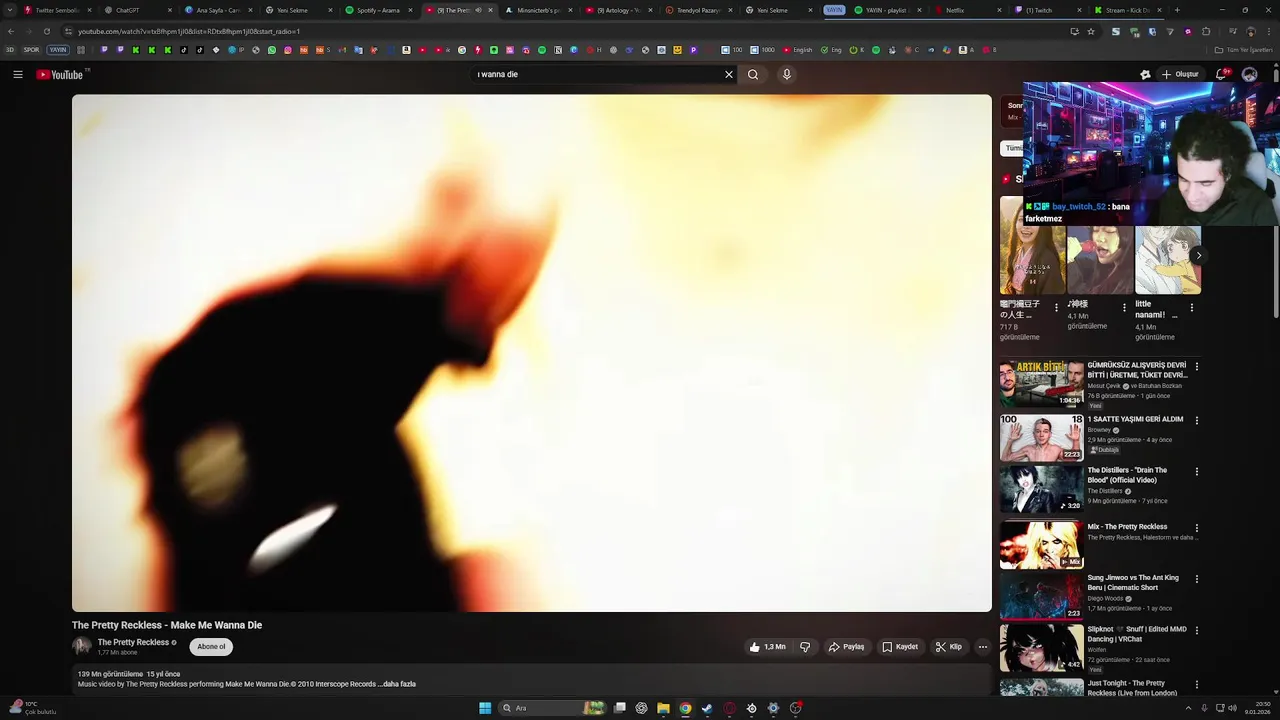Image resolution: width=1280 pixels, height=720 pixels.
Task: Open options for the little nanami Short
Action: (1191, 308)
